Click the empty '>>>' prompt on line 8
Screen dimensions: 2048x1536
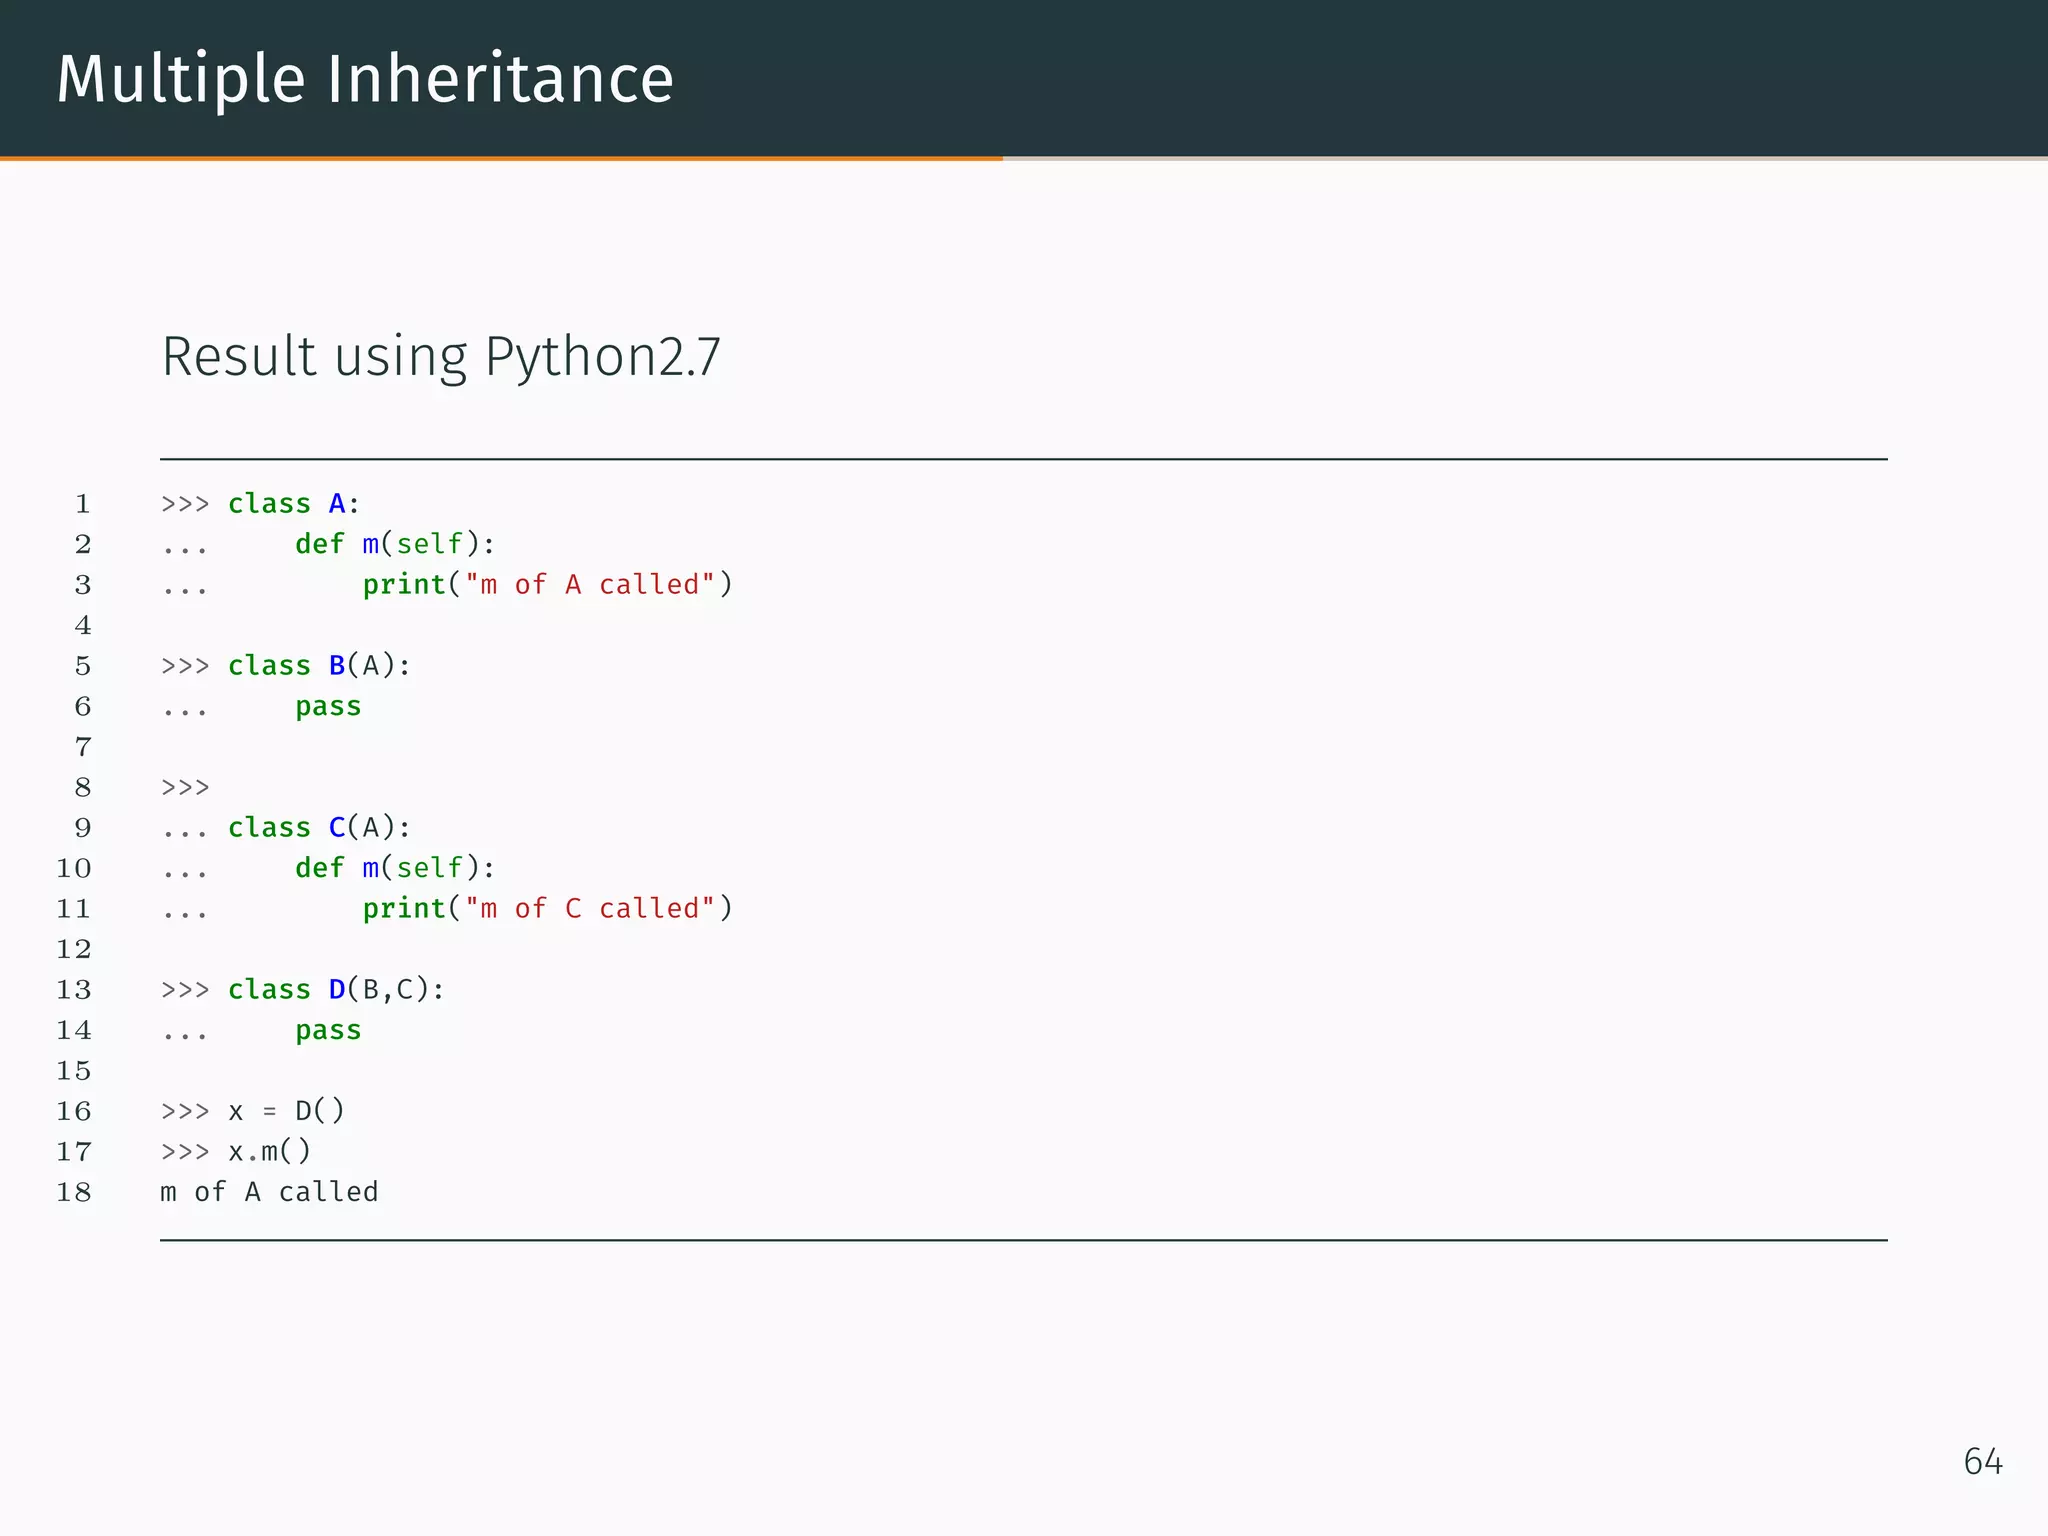185,788
